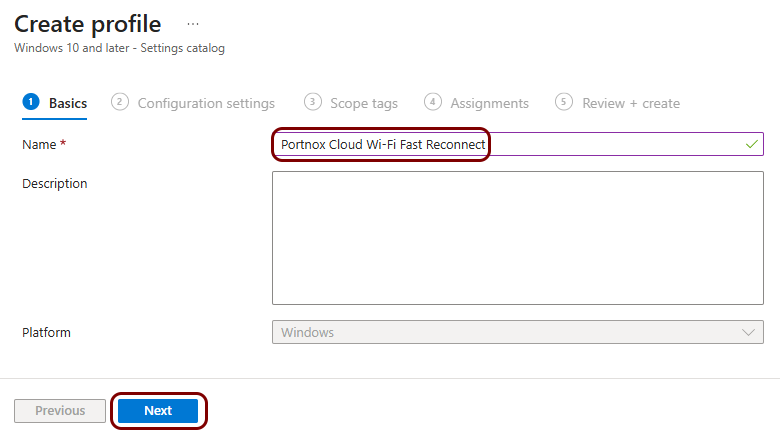Expand the Platform dropdown chevron arrow
The width and height of the screenshot is (780, 442).
[x=748, y=332]
